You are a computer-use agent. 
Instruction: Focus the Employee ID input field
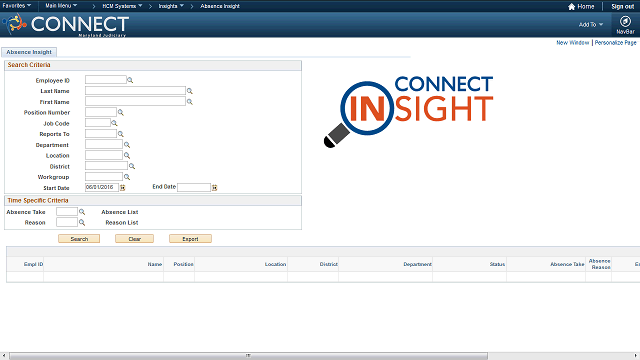coord(106,80)
